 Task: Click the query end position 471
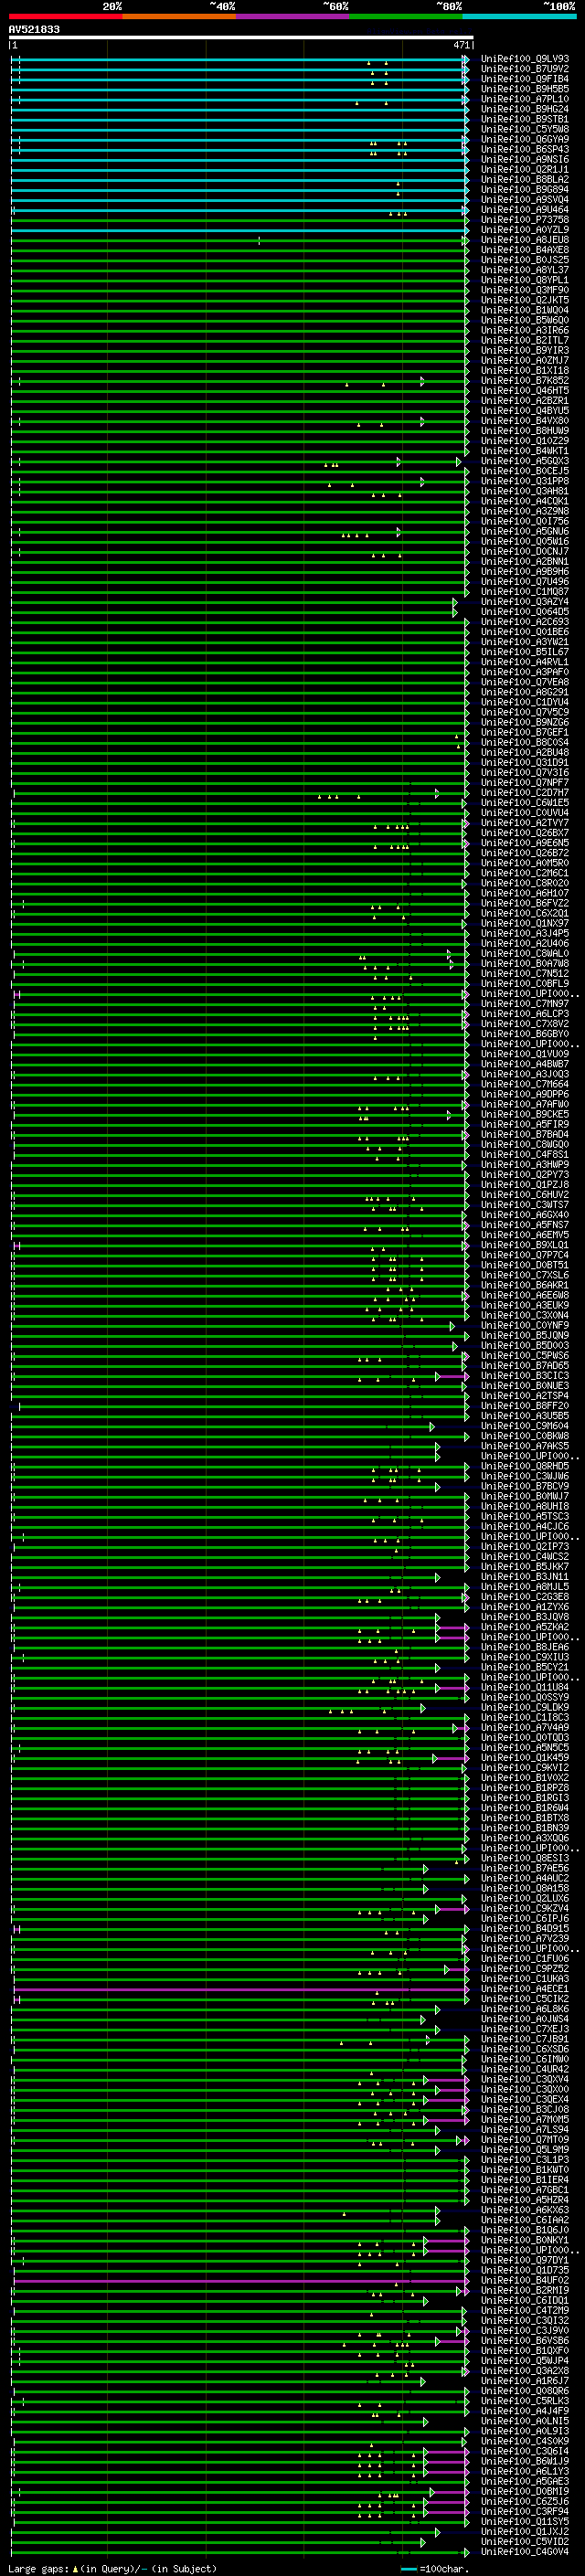[461, 45]
